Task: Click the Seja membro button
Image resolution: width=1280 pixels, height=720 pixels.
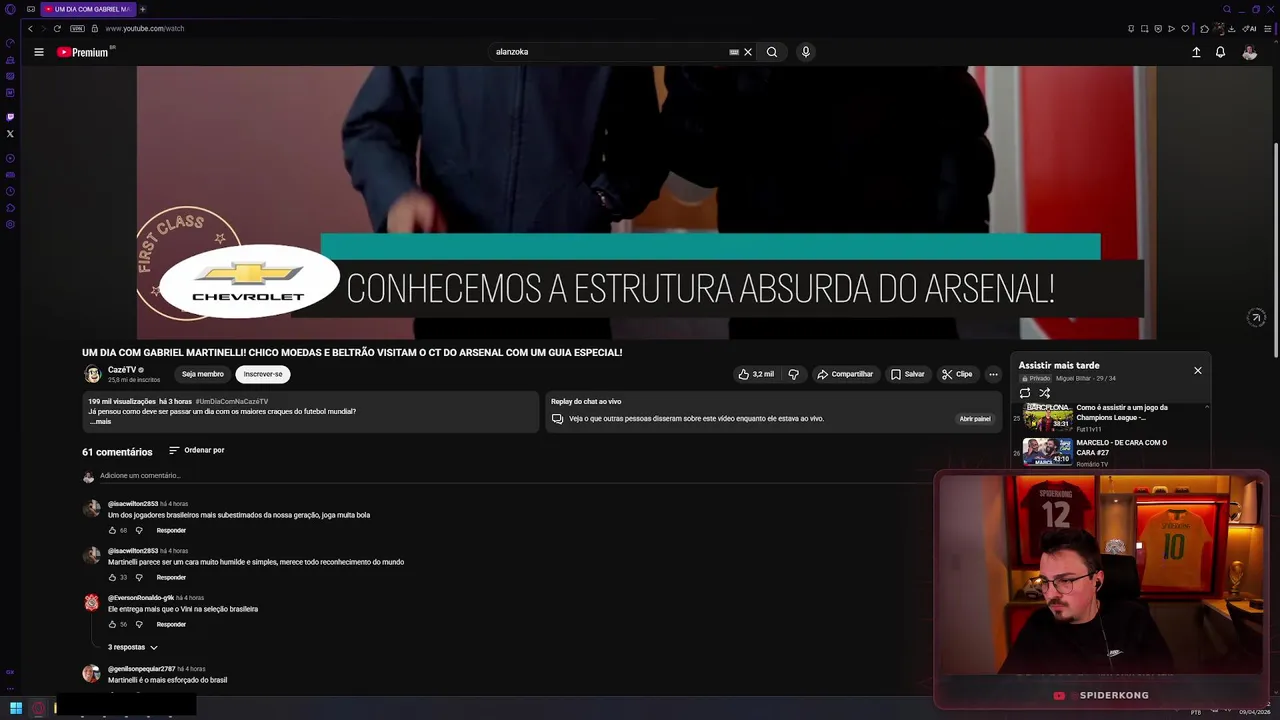Action: [x=203, y=374]
